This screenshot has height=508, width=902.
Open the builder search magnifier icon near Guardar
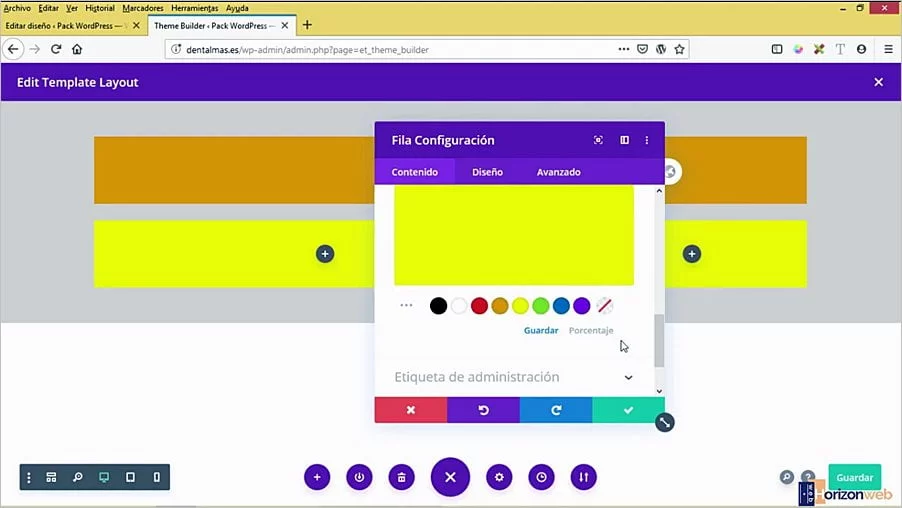(786, 477)
